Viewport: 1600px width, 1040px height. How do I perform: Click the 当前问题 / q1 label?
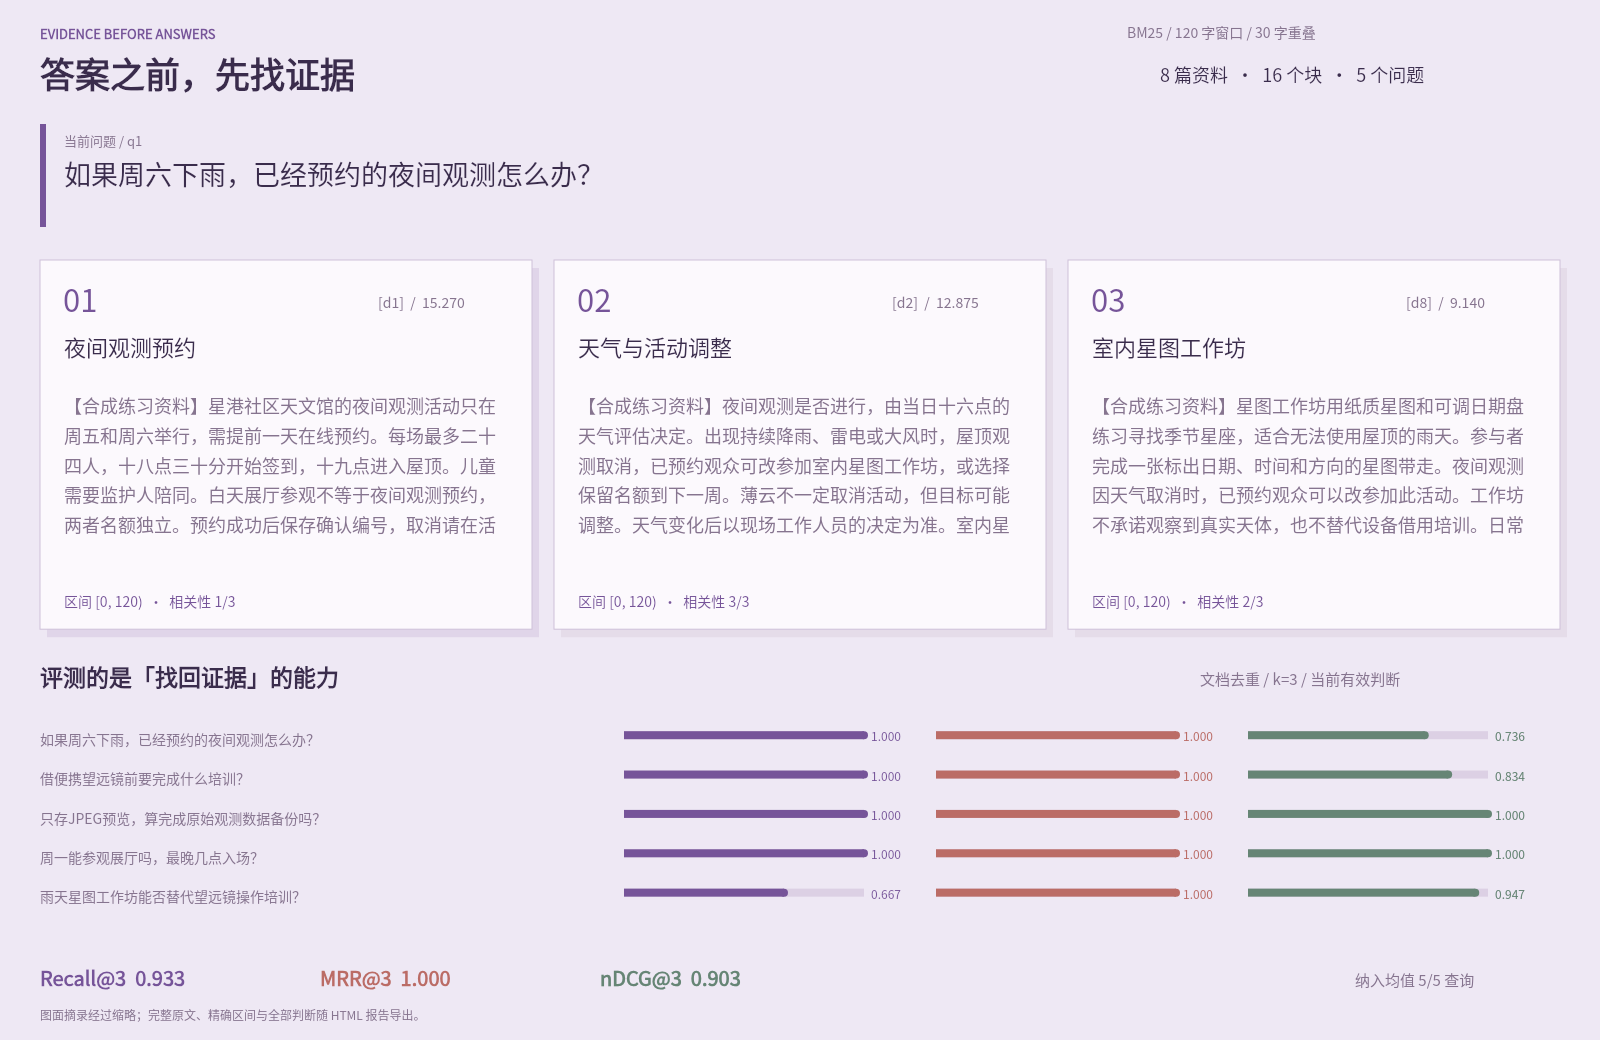(x=103, y=142)
